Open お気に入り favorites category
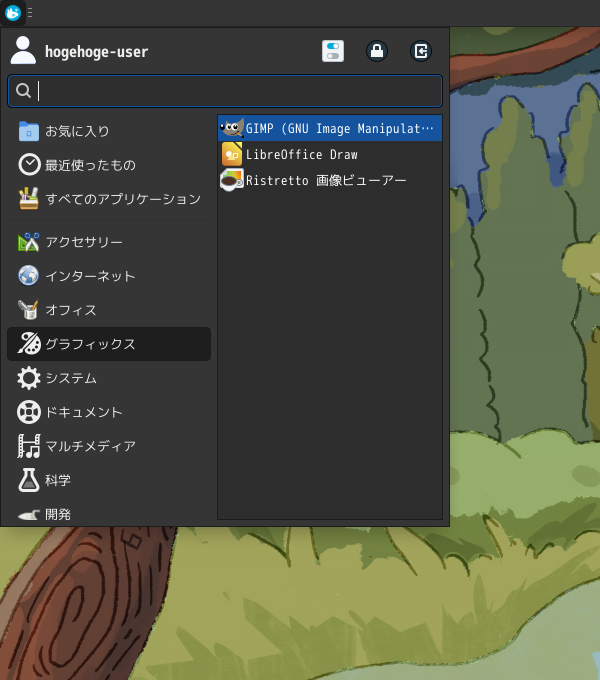Viewport: 600px width, 680px height. tap(109, 131)
